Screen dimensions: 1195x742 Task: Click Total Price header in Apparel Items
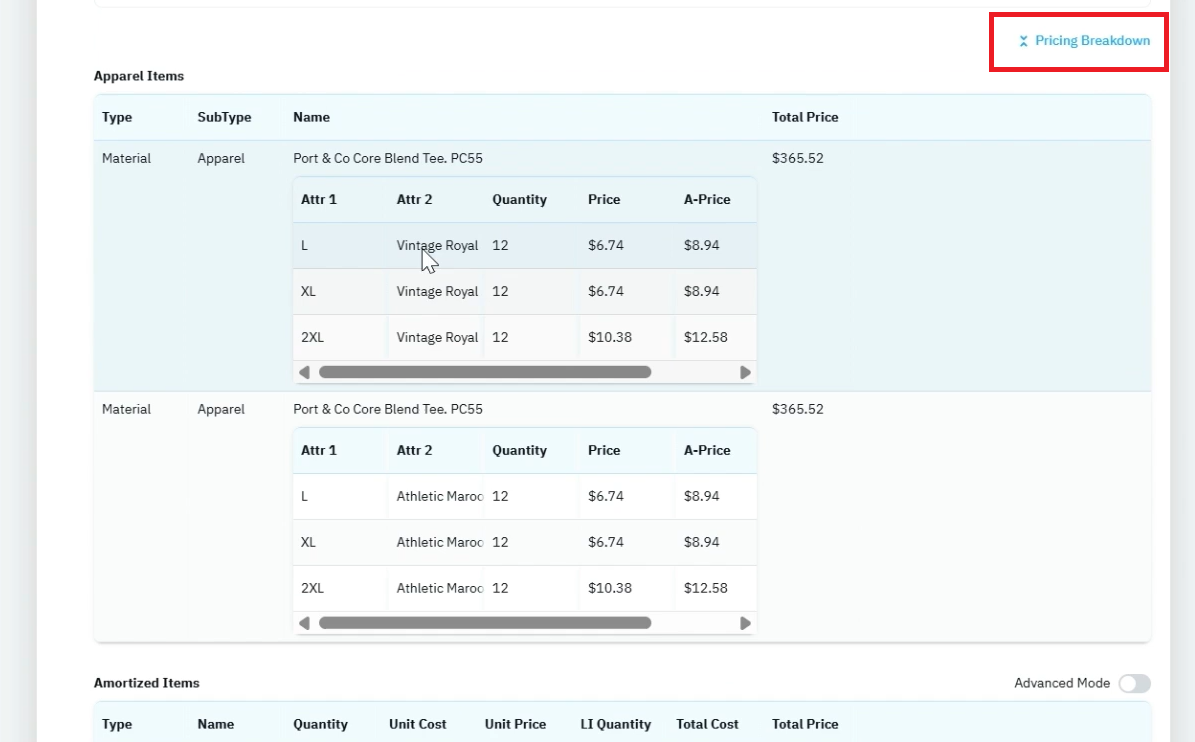pos(805,117)
